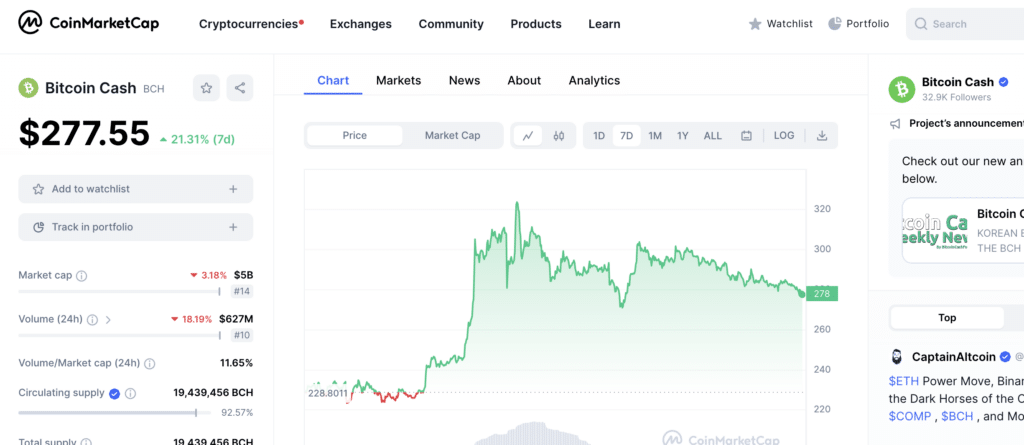The image size is (1024, 445).
Task: Open the $ETH ticker link
Action: (904, 380)
